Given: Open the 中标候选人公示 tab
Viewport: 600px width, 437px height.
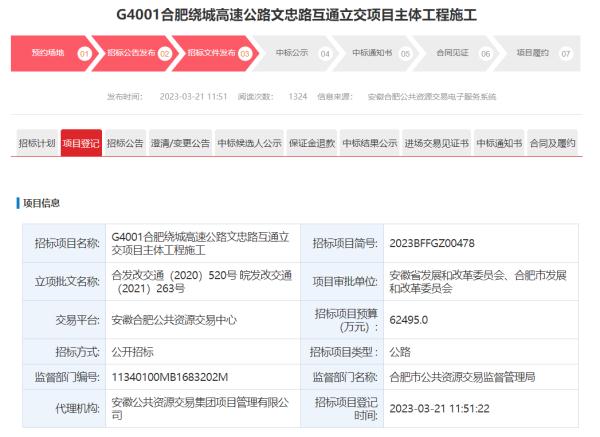Looking at the screenshot, I should tap(249, 143).
